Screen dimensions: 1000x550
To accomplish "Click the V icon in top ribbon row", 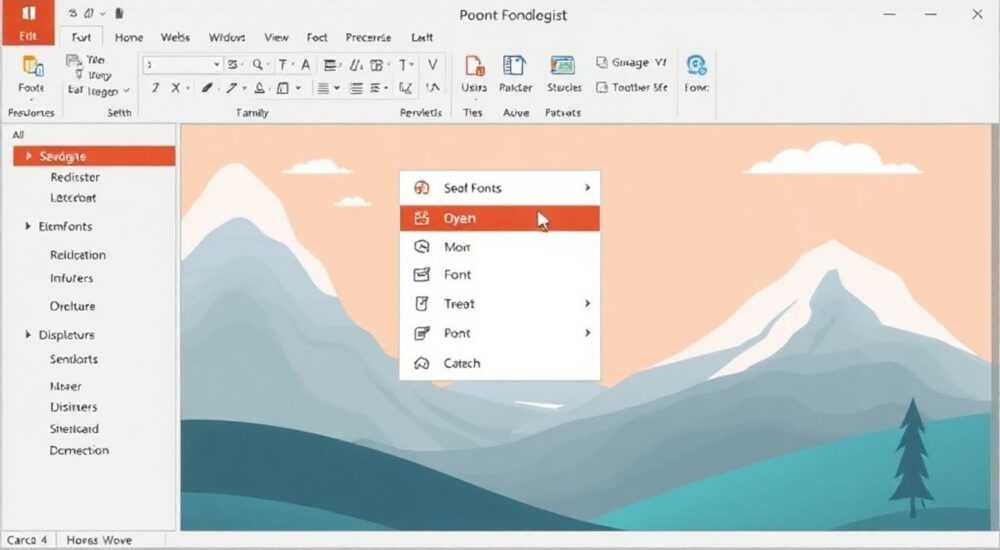I will click(432, 64).
